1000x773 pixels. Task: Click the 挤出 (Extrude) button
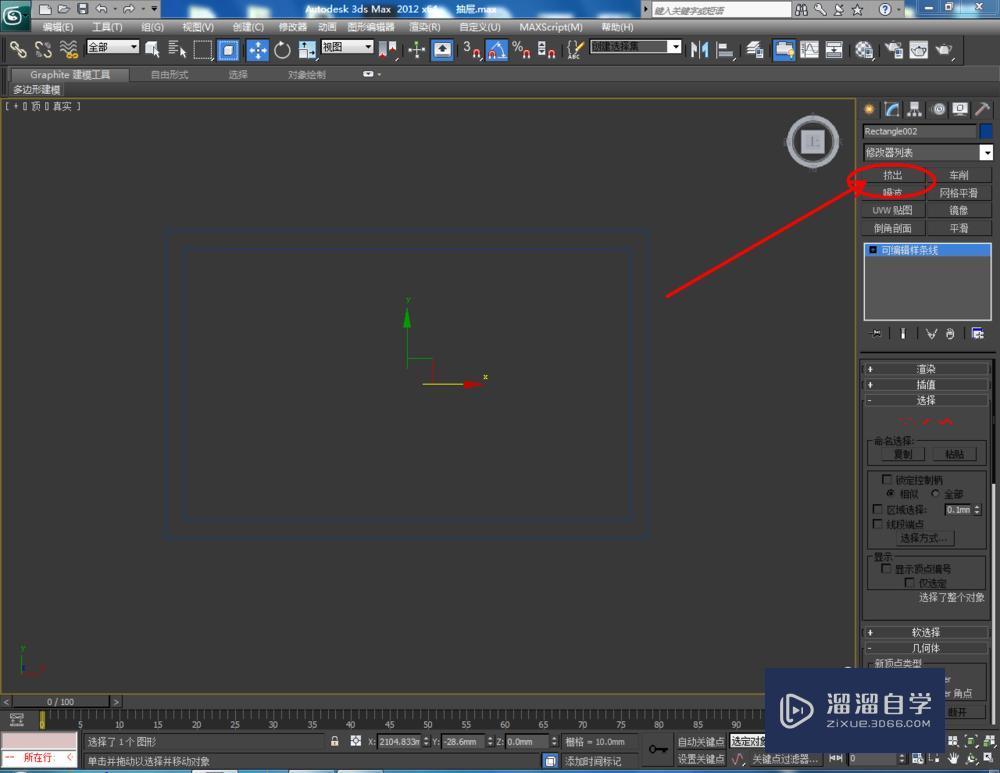[890, 174]
